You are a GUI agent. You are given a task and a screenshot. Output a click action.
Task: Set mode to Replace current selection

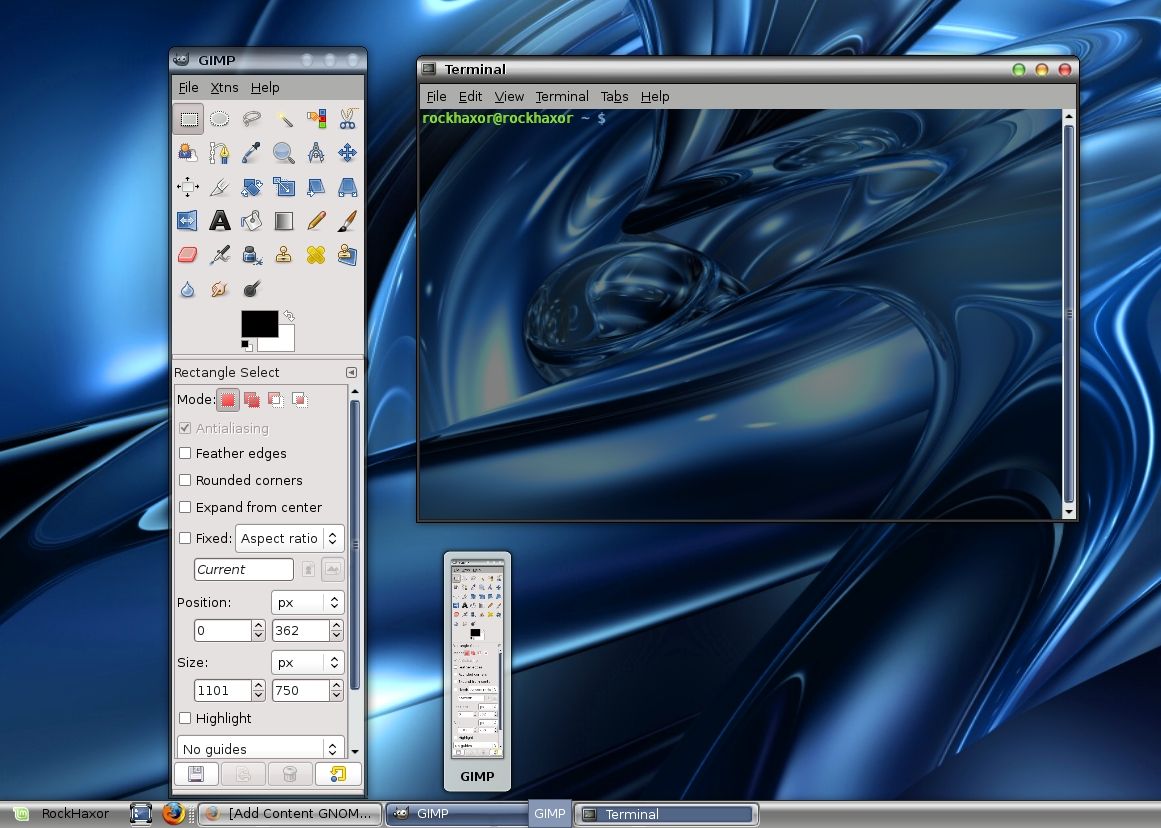pyautogui.click(x=228, y=400)
